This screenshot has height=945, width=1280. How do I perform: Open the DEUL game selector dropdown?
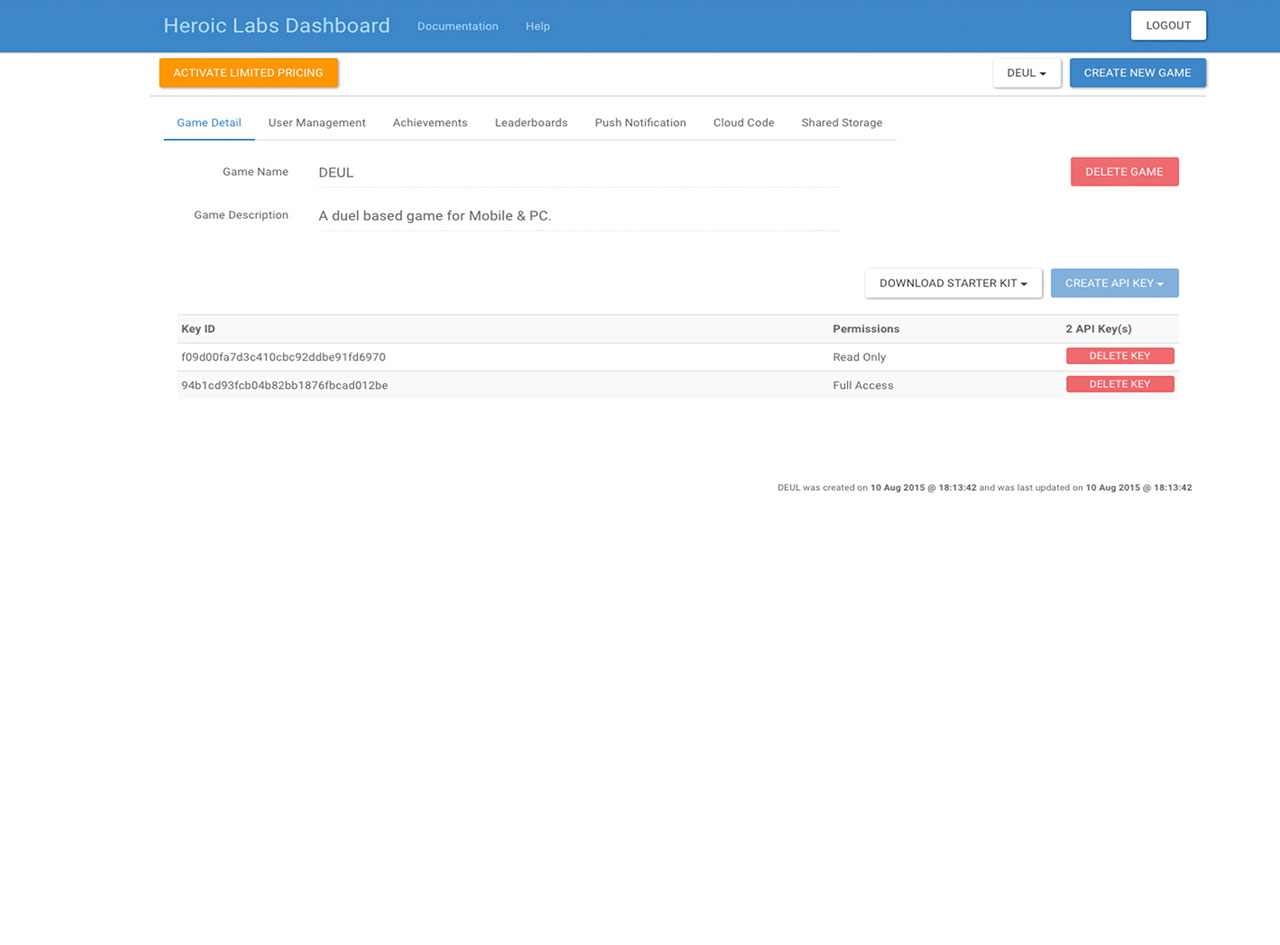tap(1026, 73)
